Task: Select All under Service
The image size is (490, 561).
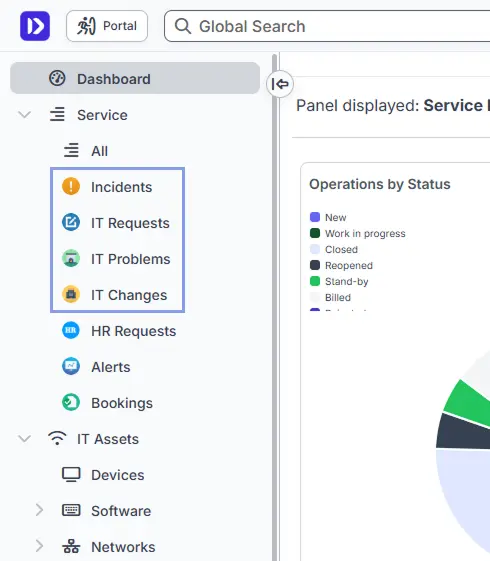Action: [99, 151]
